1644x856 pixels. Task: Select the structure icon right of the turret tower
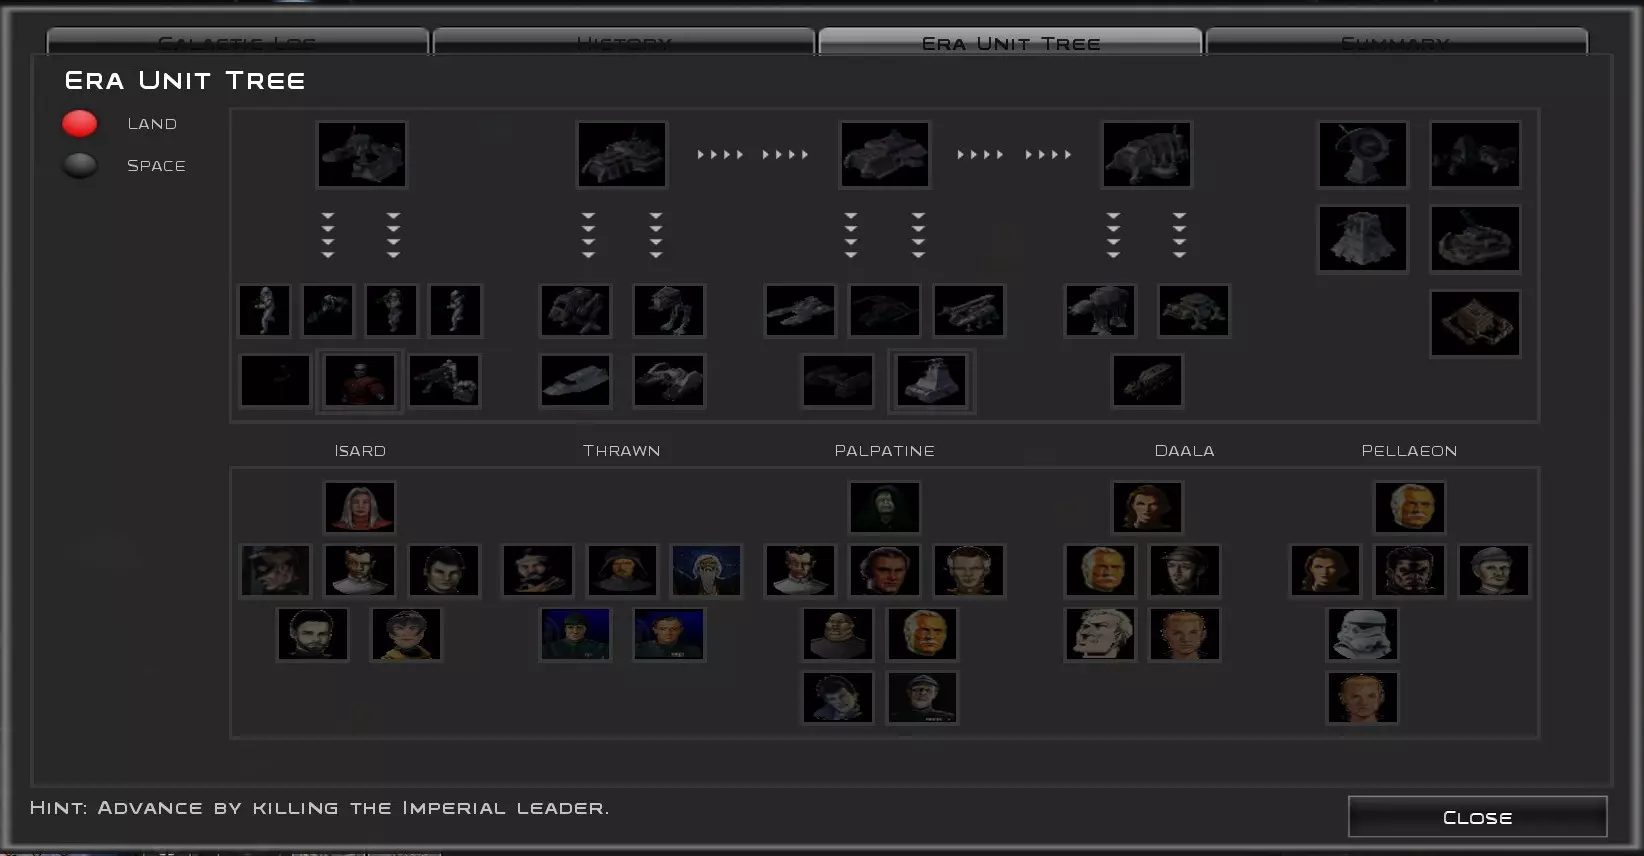coord(1475,239)
